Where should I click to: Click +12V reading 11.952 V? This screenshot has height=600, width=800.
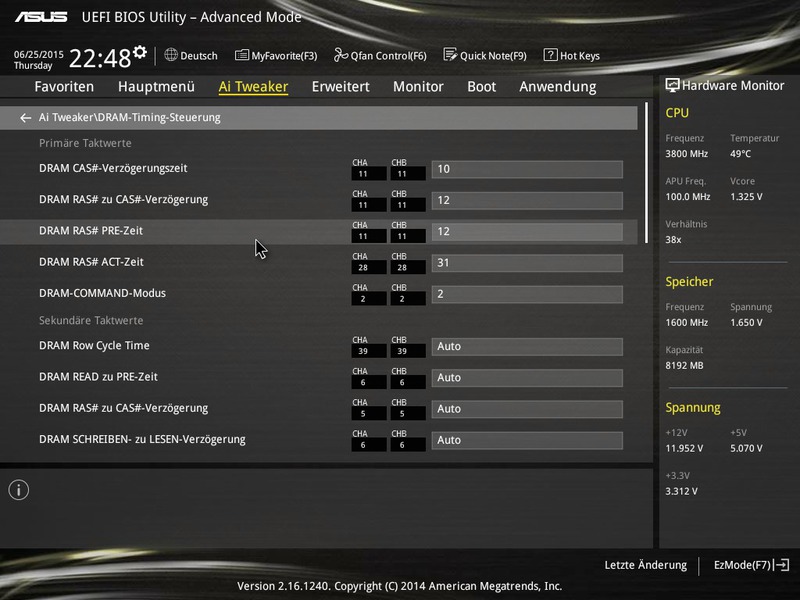click(684, 448)
